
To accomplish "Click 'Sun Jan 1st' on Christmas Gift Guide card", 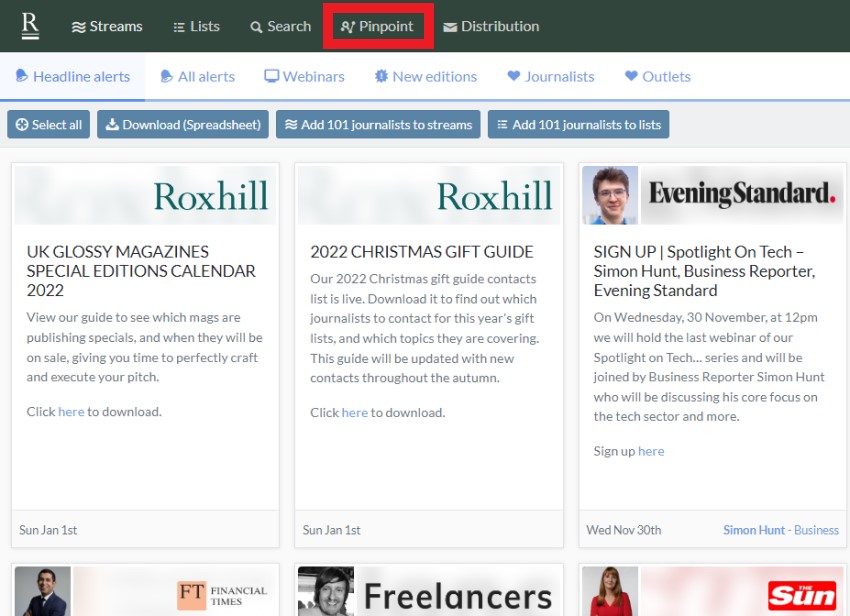I will [x=331, y=530].
